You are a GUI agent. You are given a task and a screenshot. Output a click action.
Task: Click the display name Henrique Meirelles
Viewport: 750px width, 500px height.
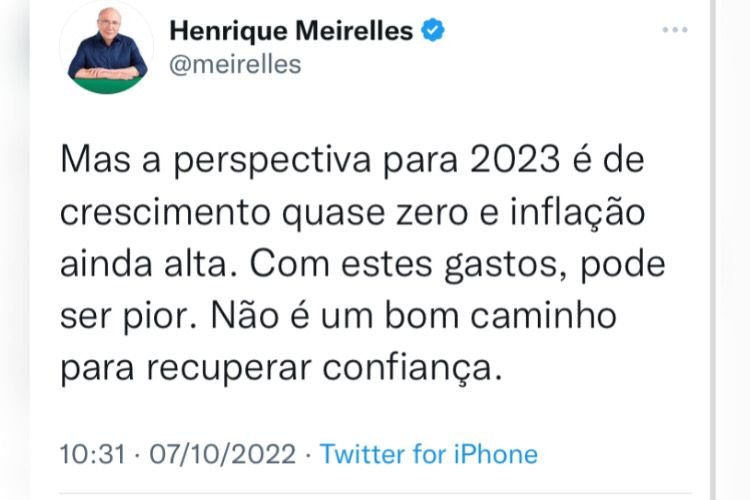[x=291, y=31]
